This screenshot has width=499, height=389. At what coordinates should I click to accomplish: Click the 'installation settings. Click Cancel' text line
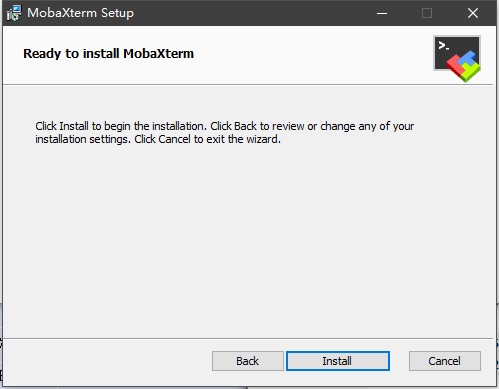pyautogui.click(x=158, y=139)
